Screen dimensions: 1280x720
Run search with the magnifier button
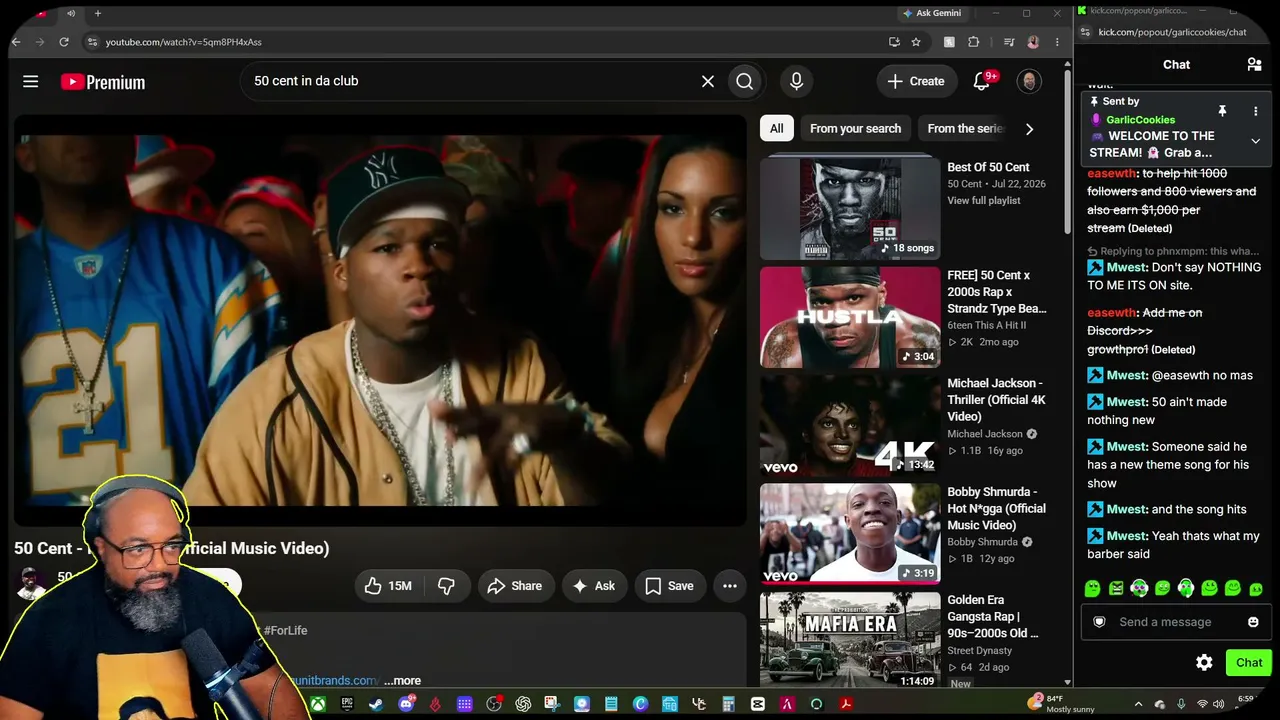(x=745, y=82)
